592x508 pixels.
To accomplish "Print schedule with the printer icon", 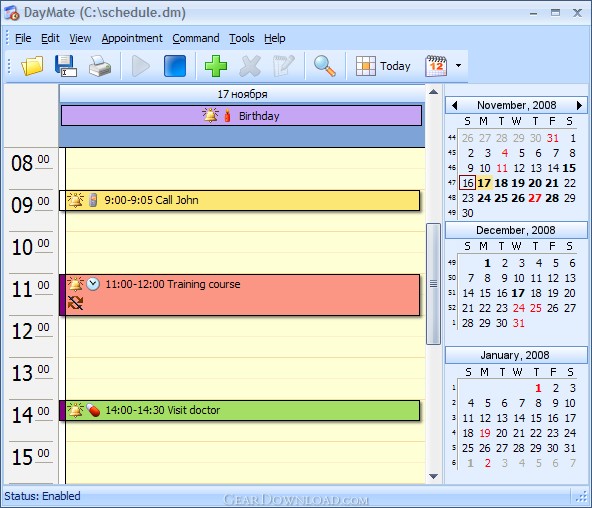I will (100, 66).
